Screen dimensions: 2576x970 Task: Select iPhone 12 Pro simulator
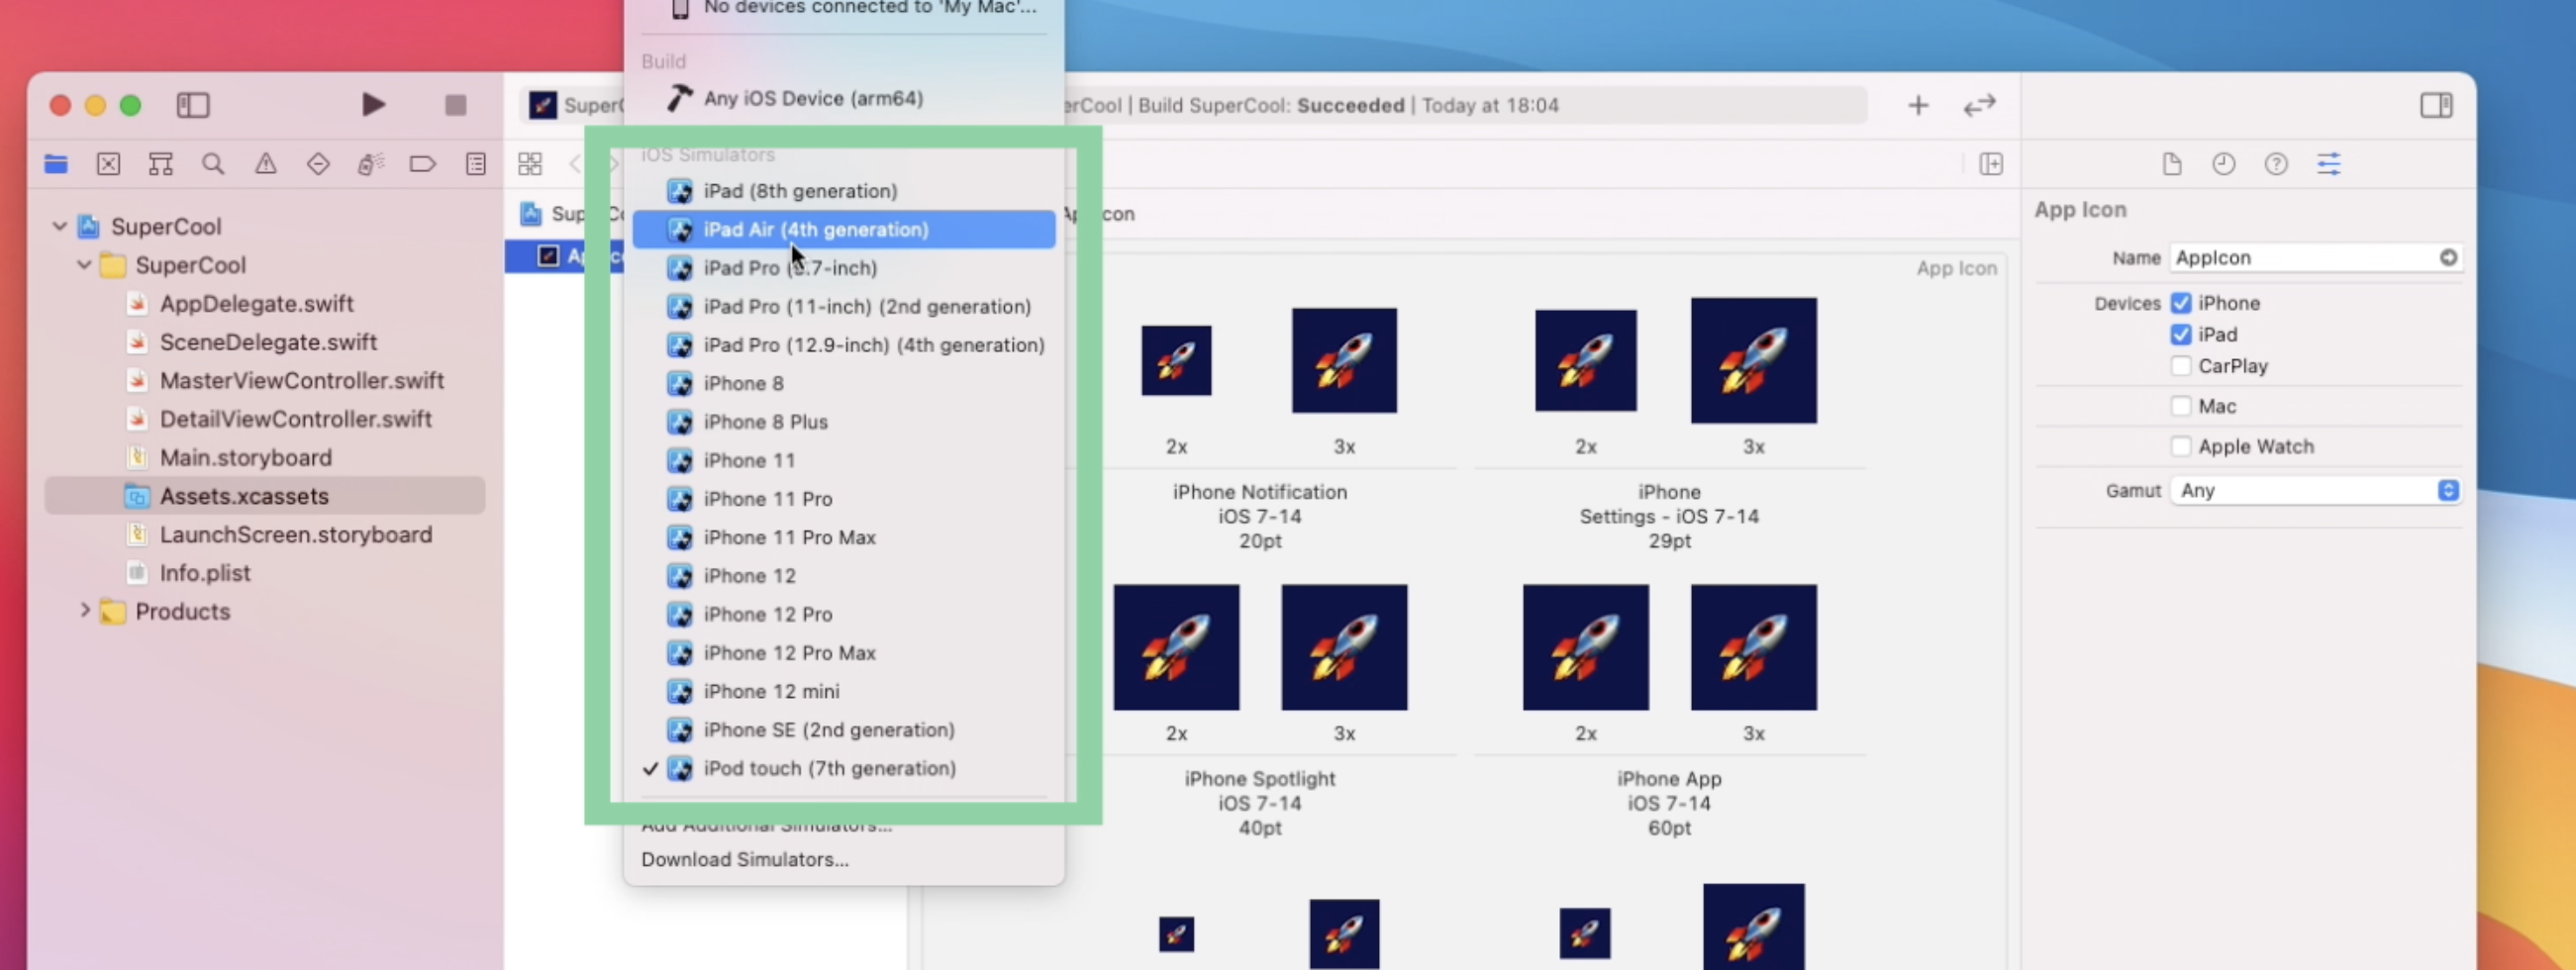coord(844,614)
